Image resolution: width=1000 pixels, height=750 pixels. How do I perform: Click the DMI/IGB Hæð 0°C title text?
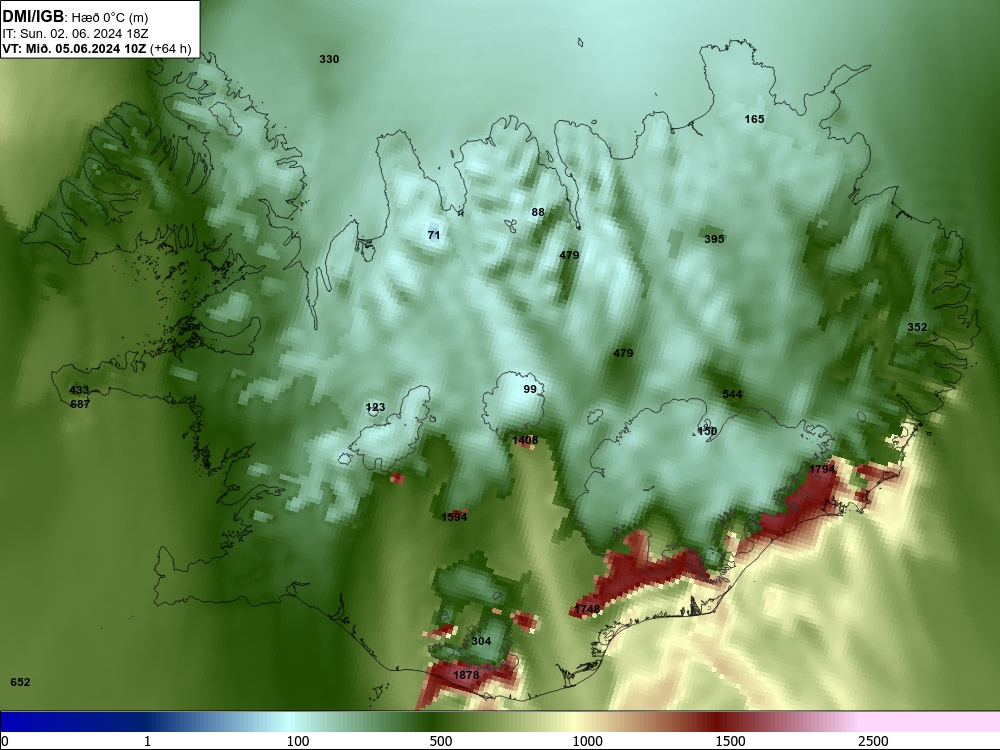pyautogui.click(x=75, y=17)
